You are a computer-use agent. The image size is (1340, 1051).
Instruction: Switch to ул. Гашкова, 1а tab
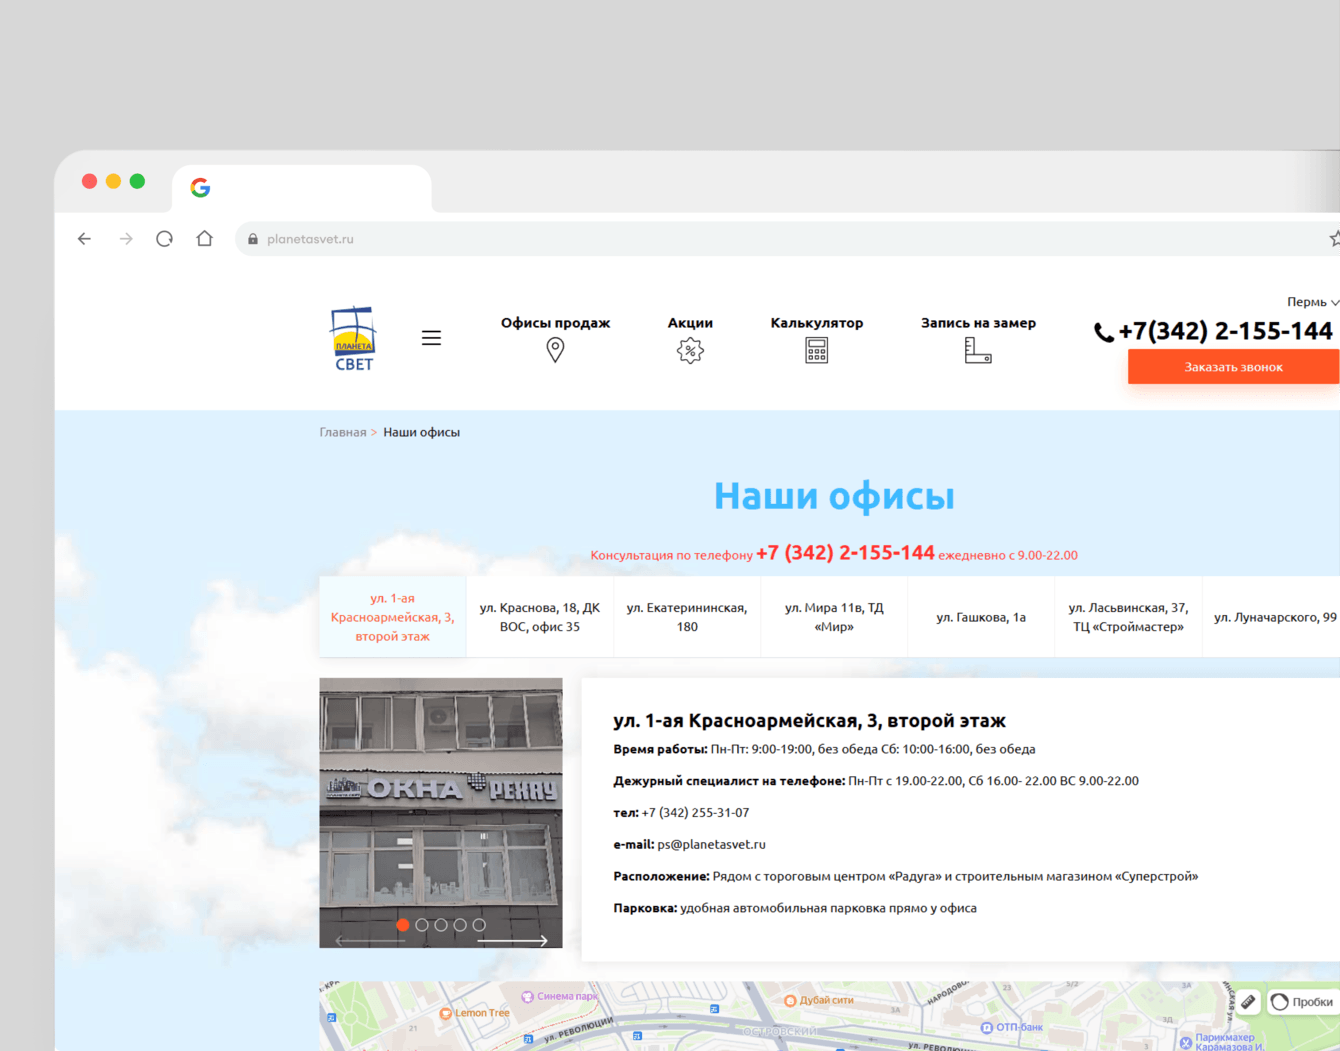coord(981,617)
